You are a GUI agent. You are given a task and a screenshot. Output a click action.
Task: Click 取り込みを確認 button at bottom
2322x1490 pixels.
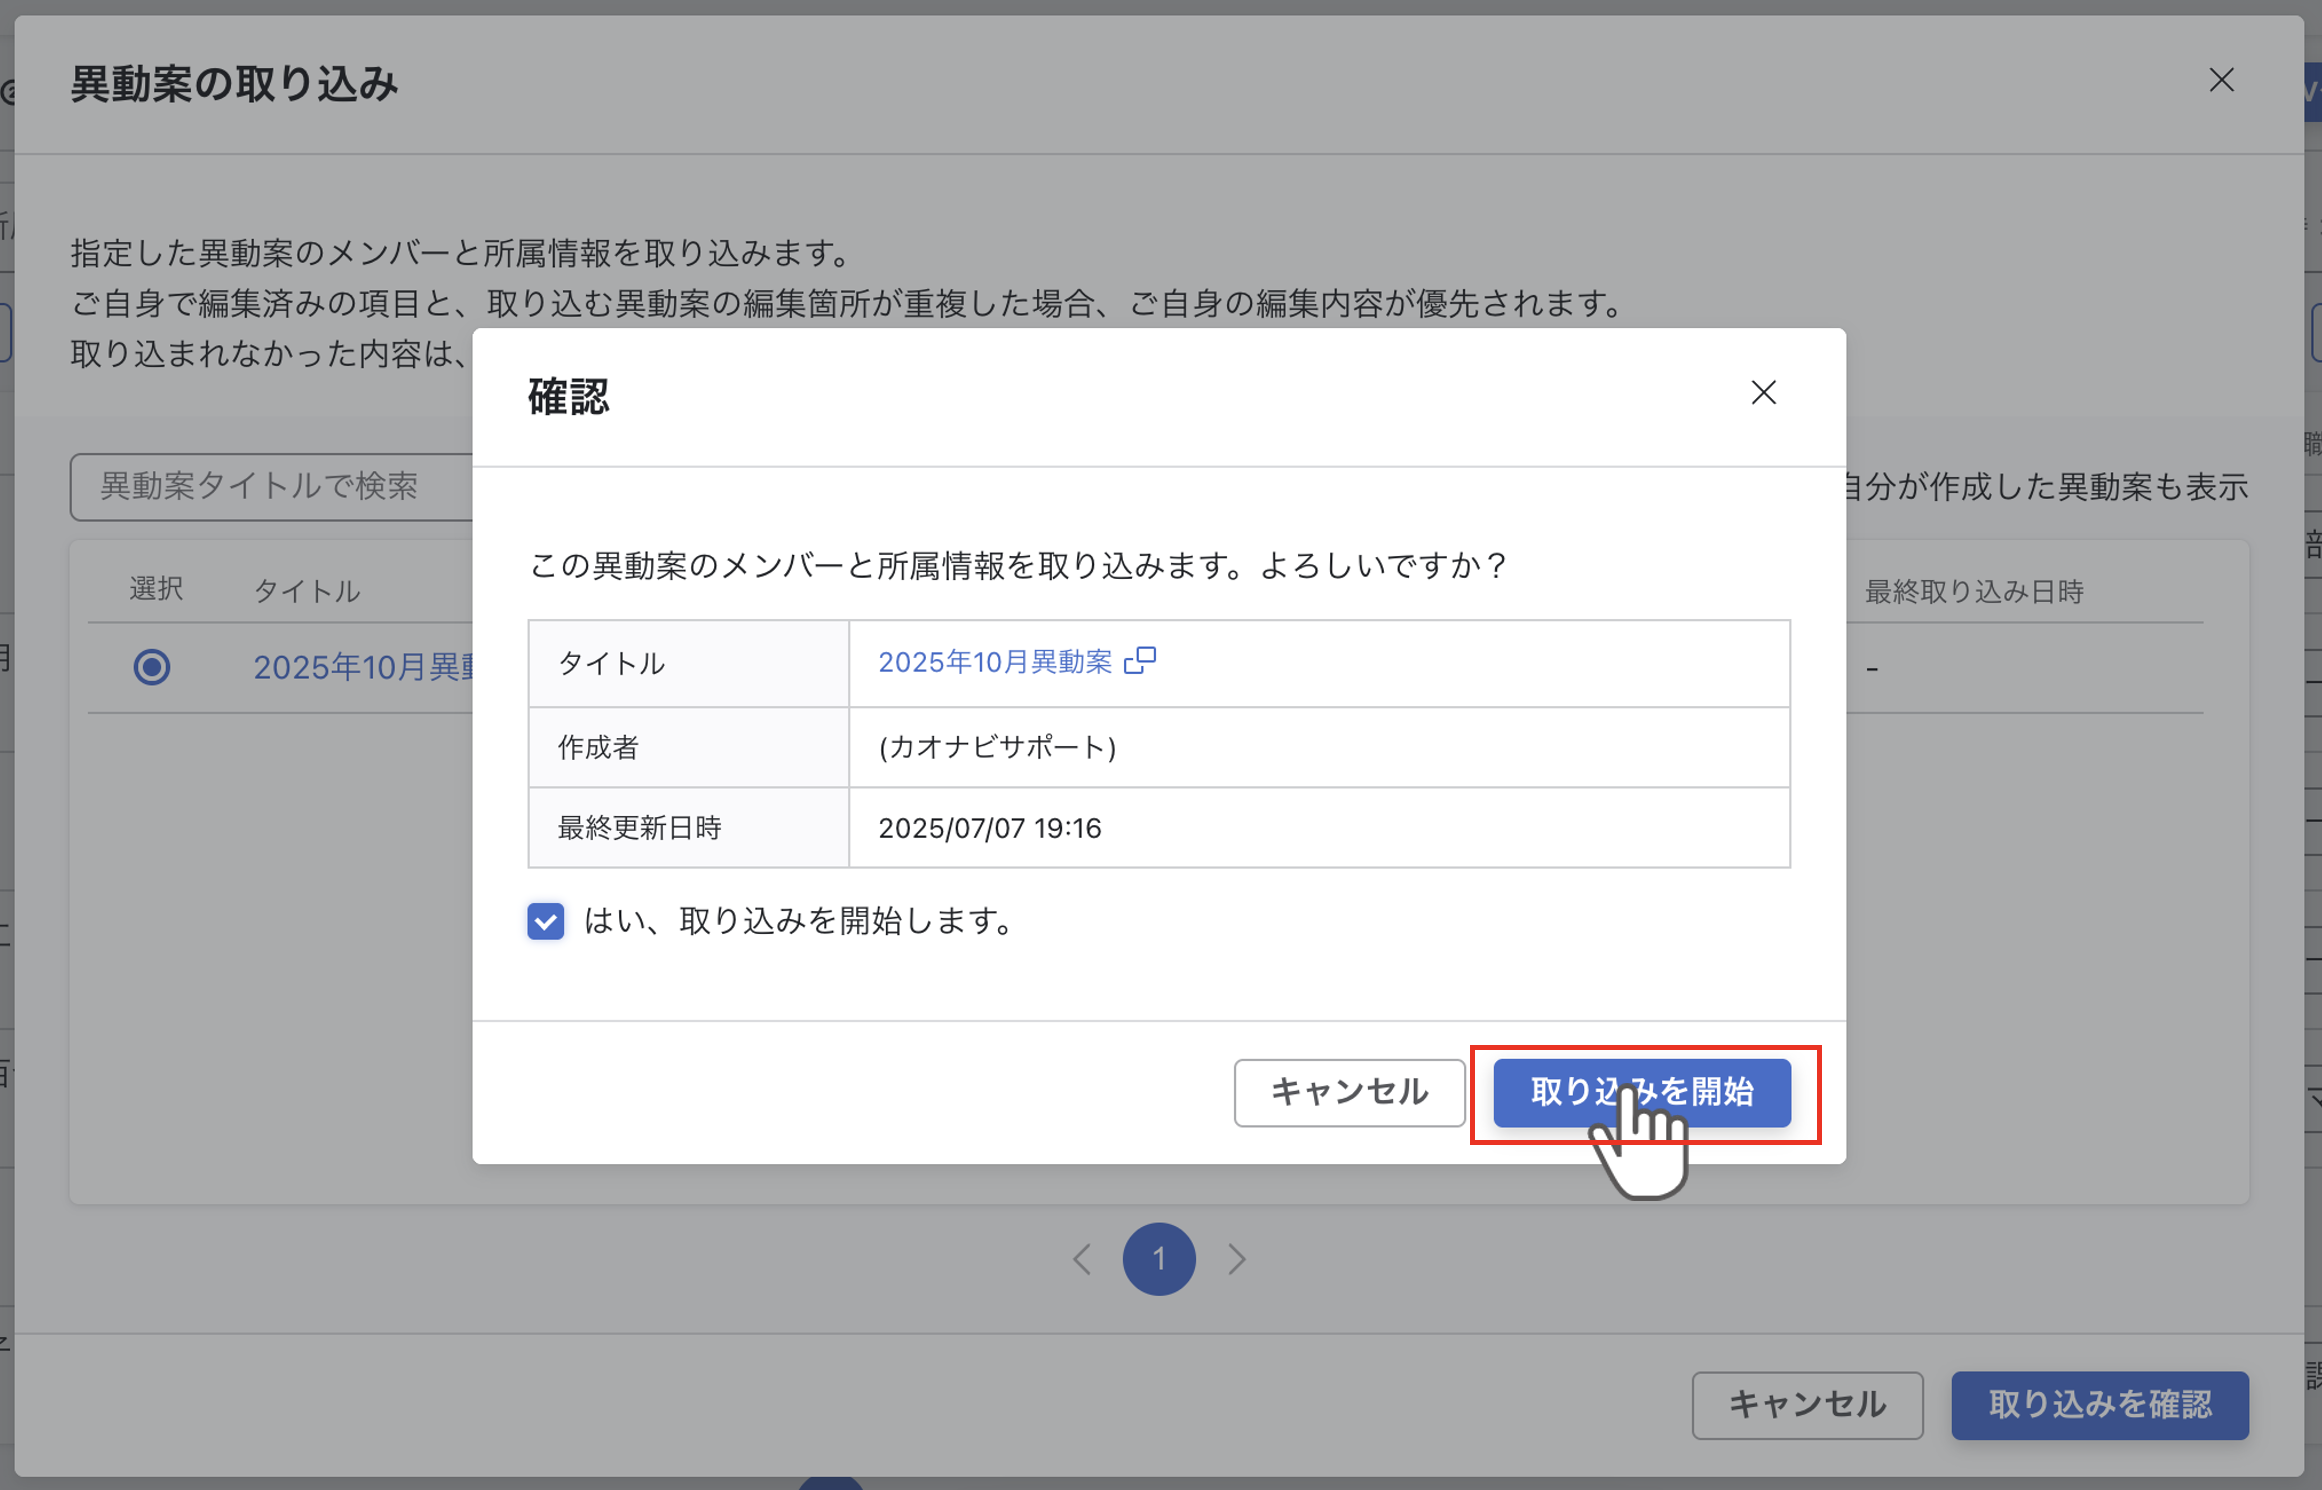(x=2099, y=1405)
